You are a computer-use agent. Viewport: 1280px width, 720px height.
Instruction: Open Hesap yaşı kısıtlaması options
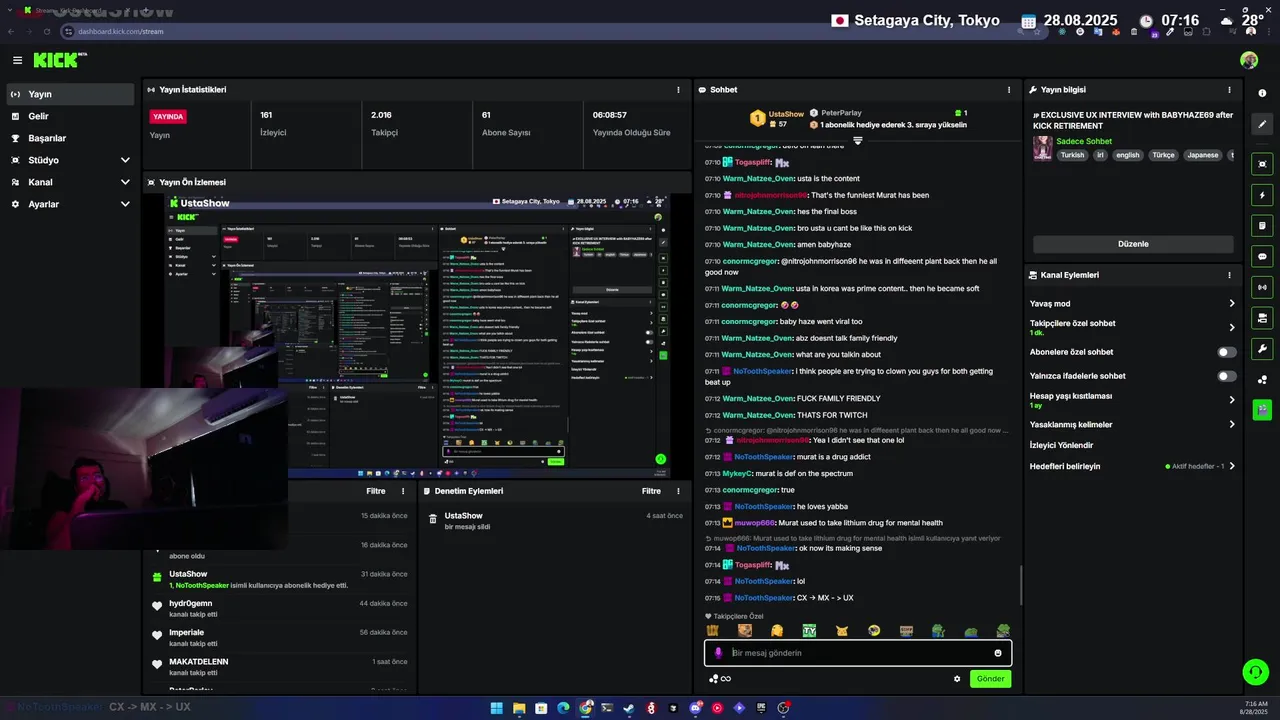point(1133,400)
